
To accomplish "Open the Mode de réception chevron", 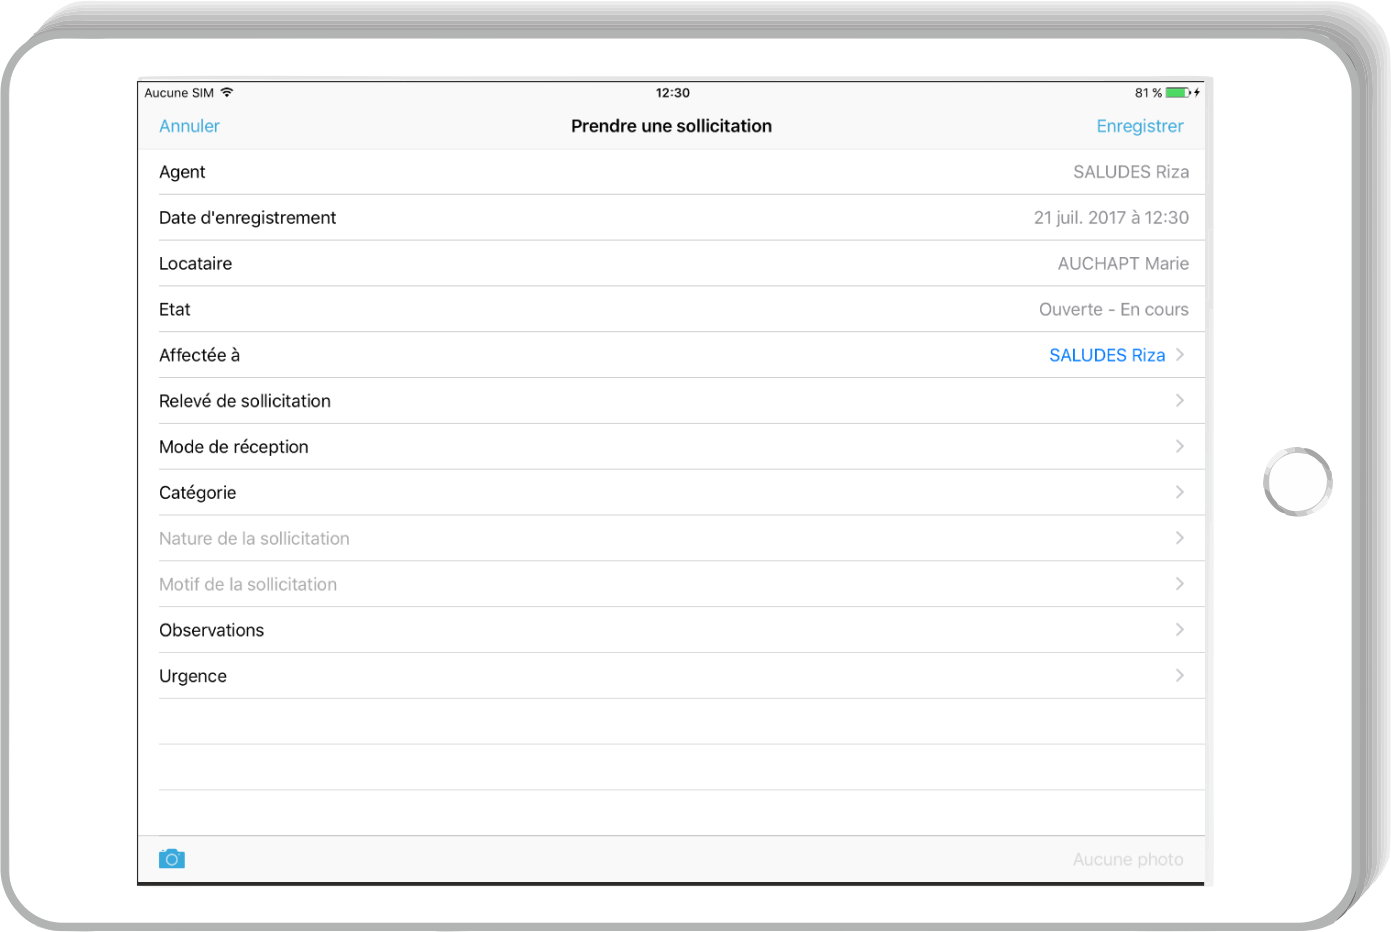I will [1180, 447].
